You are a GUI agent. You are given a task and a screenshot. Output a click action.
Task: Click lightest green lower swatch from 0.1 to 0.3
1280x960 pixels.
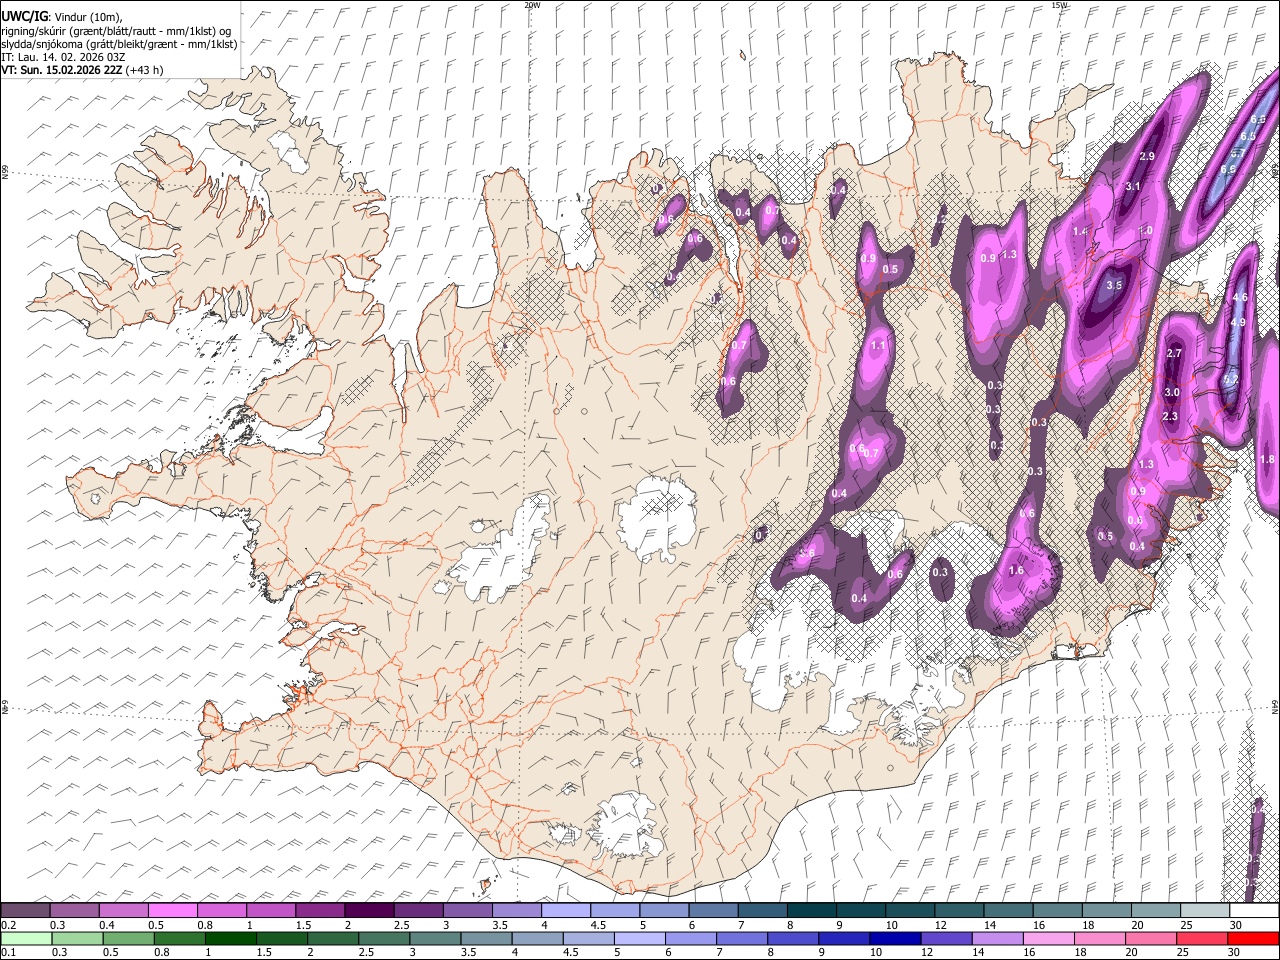pos(25,938)
